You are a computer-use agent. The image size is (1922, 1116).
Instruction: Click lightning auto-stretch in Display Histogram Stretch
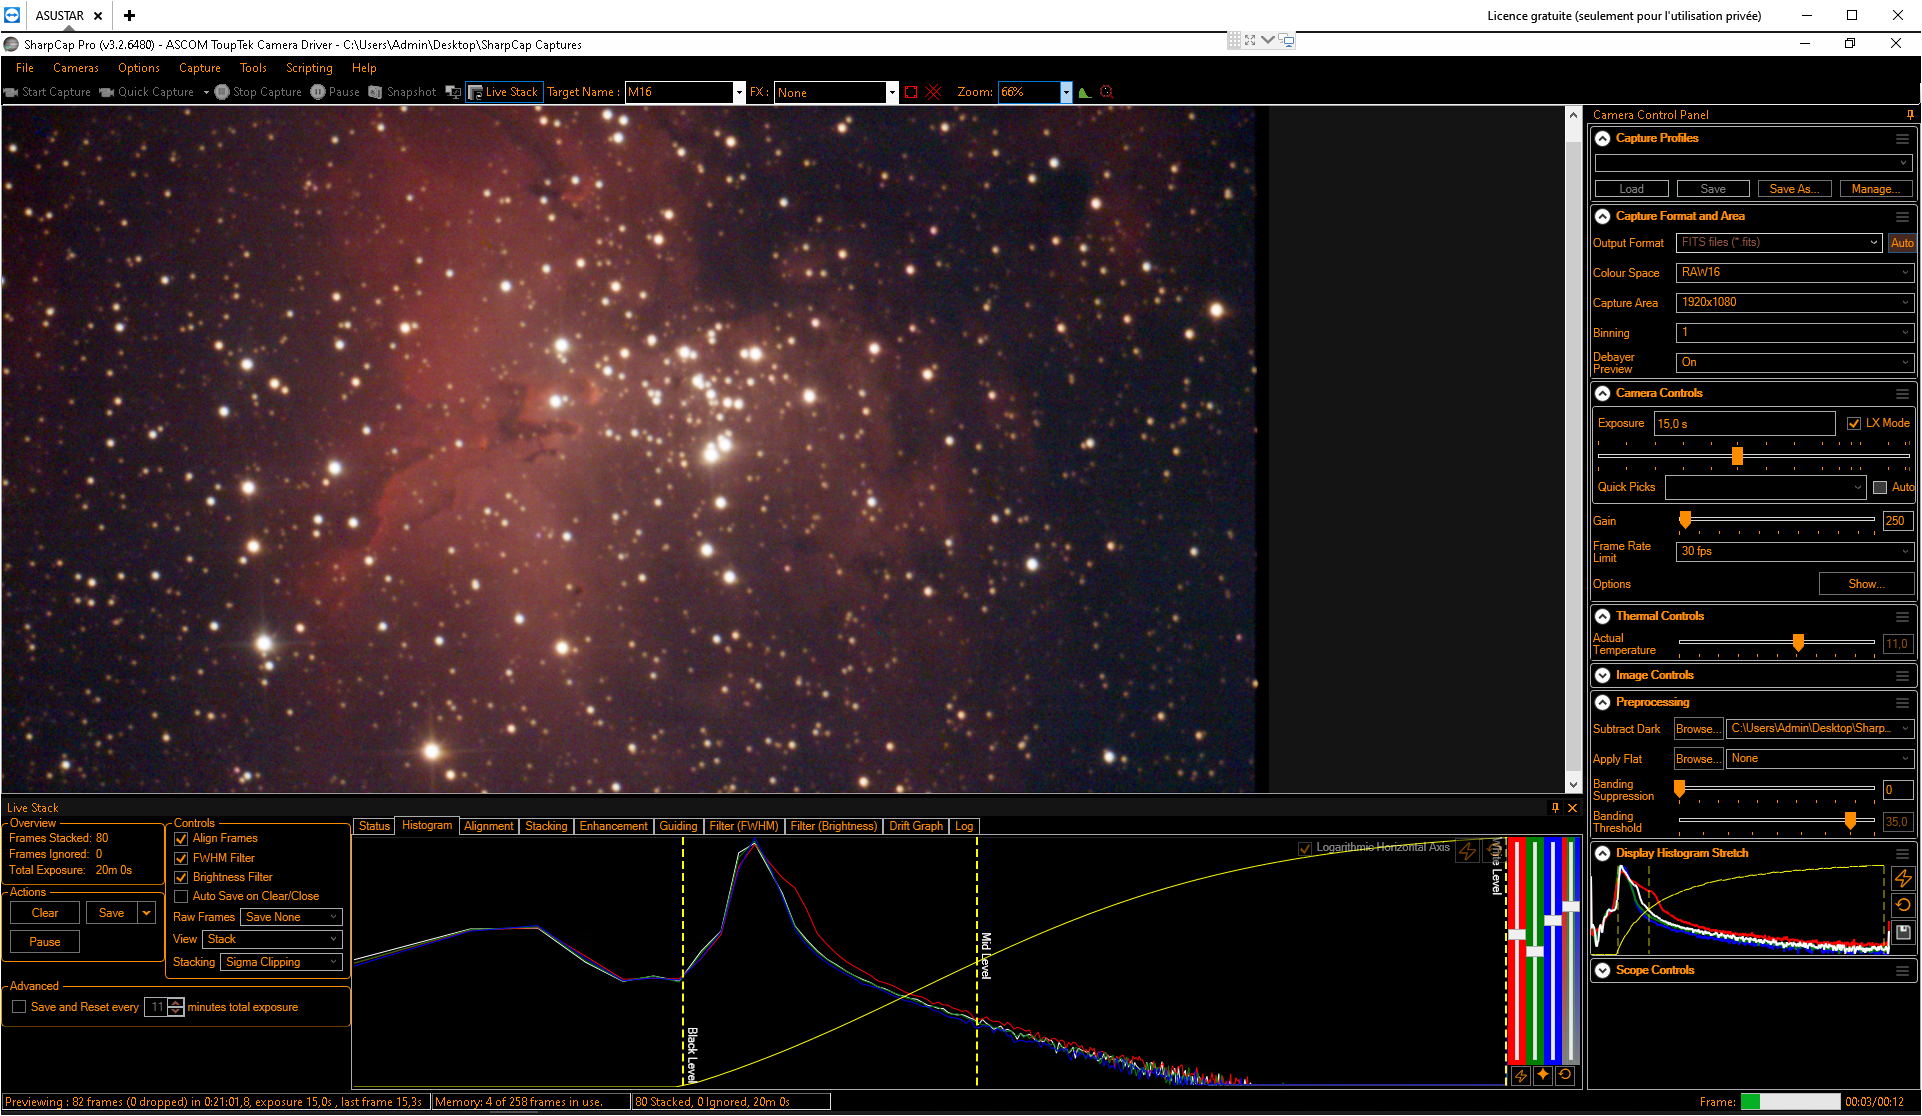tap(1903, 878)
